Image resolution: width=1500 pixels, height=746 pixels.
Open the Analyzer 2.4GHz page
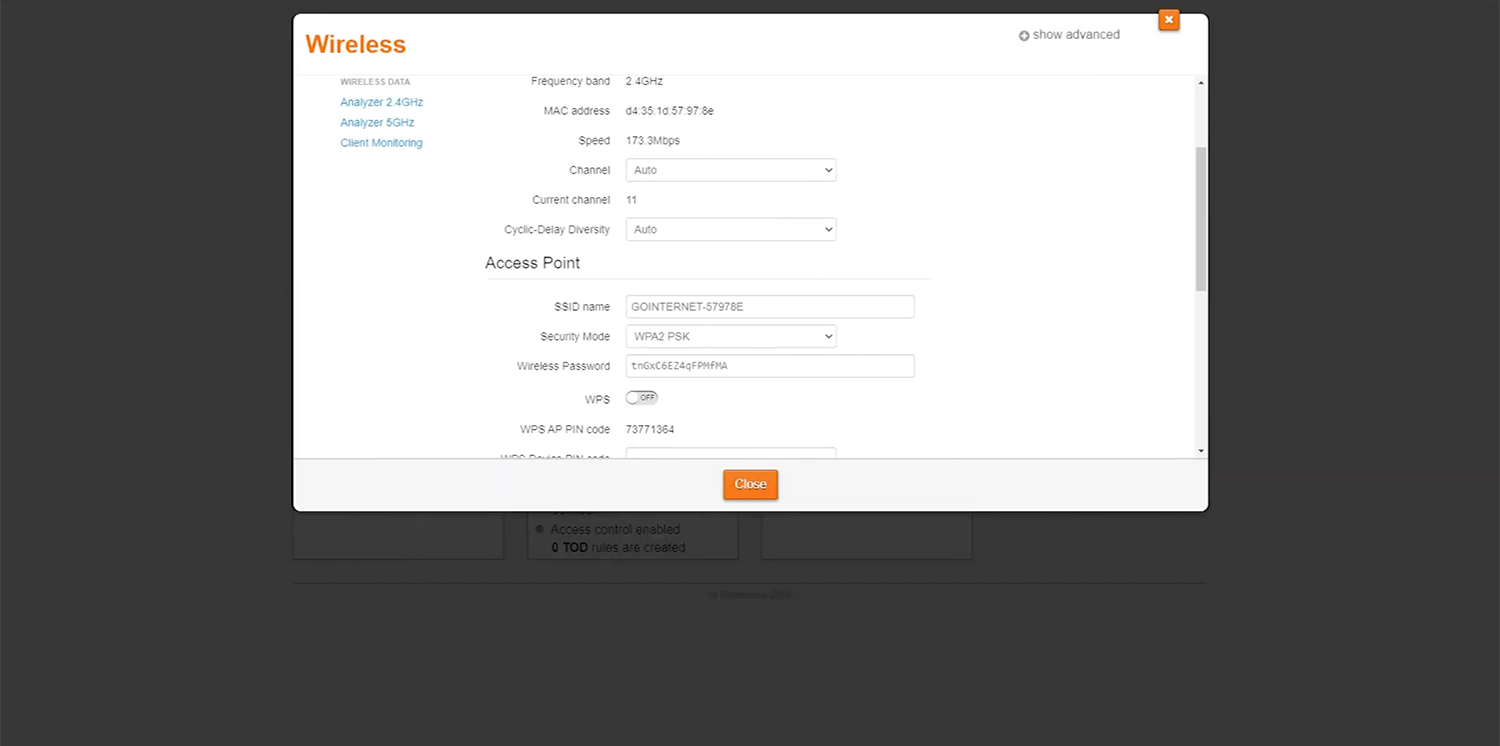point(381,102)
